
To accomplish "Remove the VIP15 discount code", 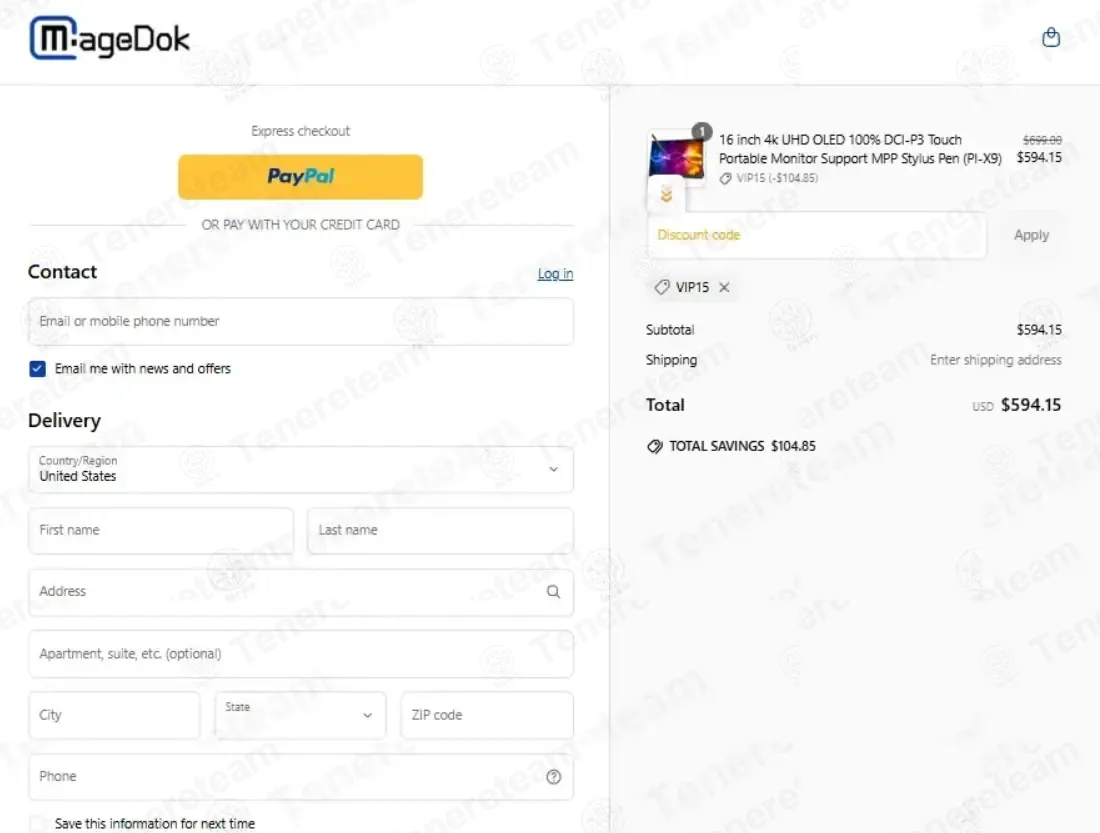I will pos(724,287).
